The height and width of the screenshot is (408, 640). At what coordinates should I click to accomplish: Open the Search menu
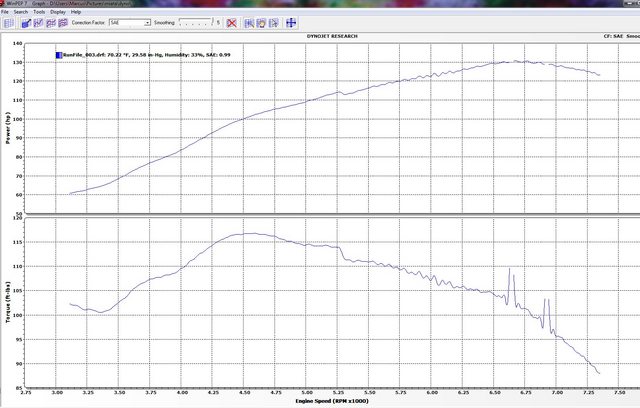coord(20,12)
